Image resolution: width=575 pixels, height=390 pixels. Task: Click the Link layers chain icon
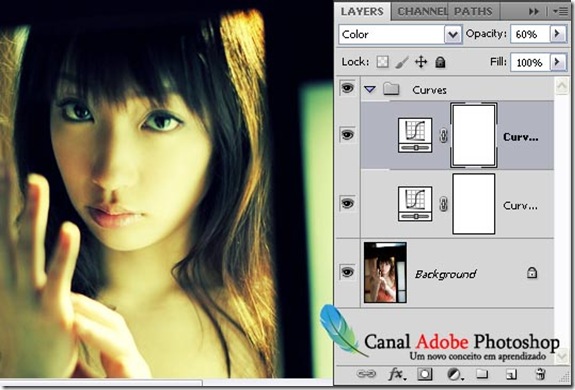tap(366, 374)
